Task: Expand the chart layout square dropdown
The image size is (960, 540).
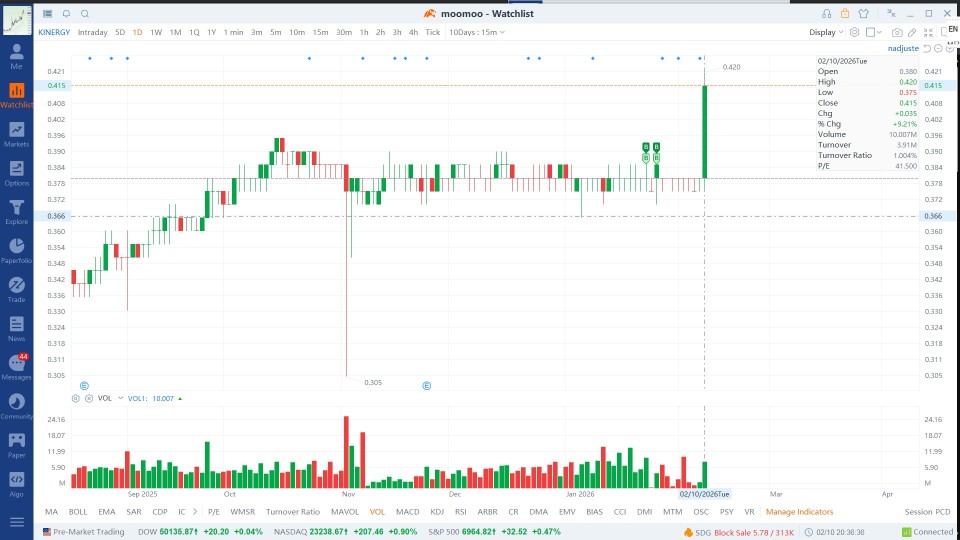Action: [x=874, y=32]
